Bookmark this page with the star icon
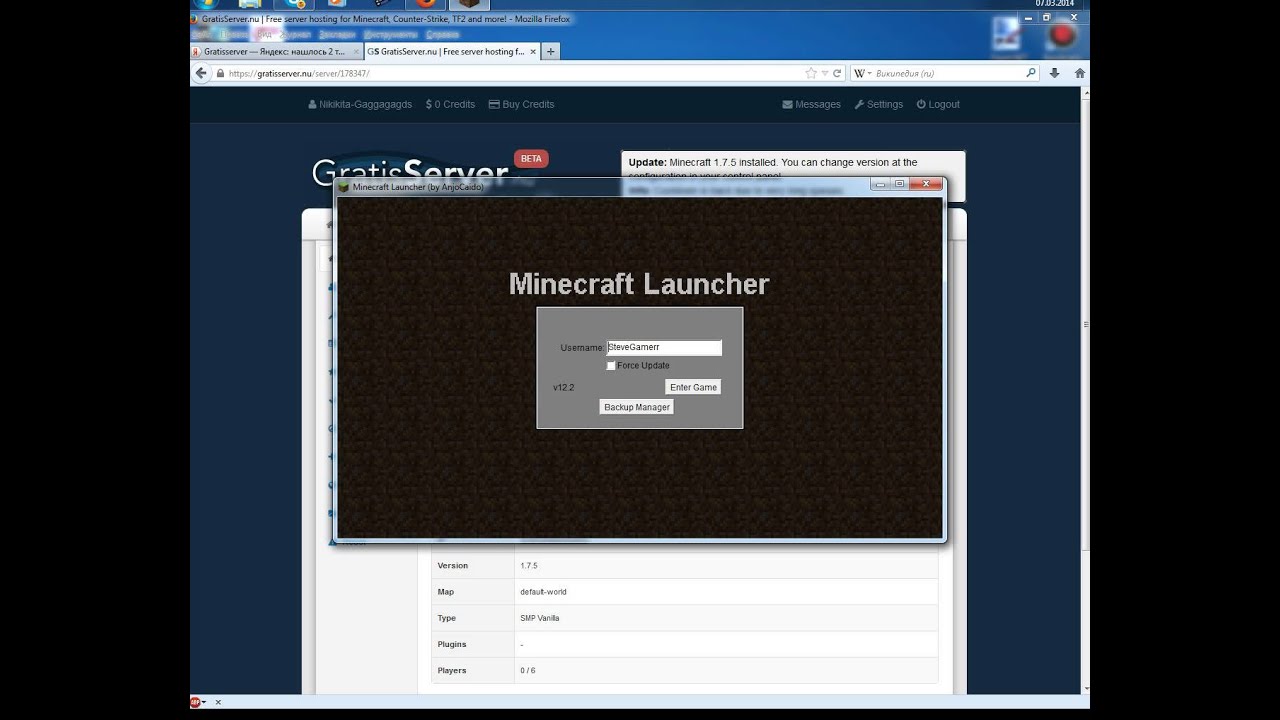The image size is (1280, 720). [811, 73]
